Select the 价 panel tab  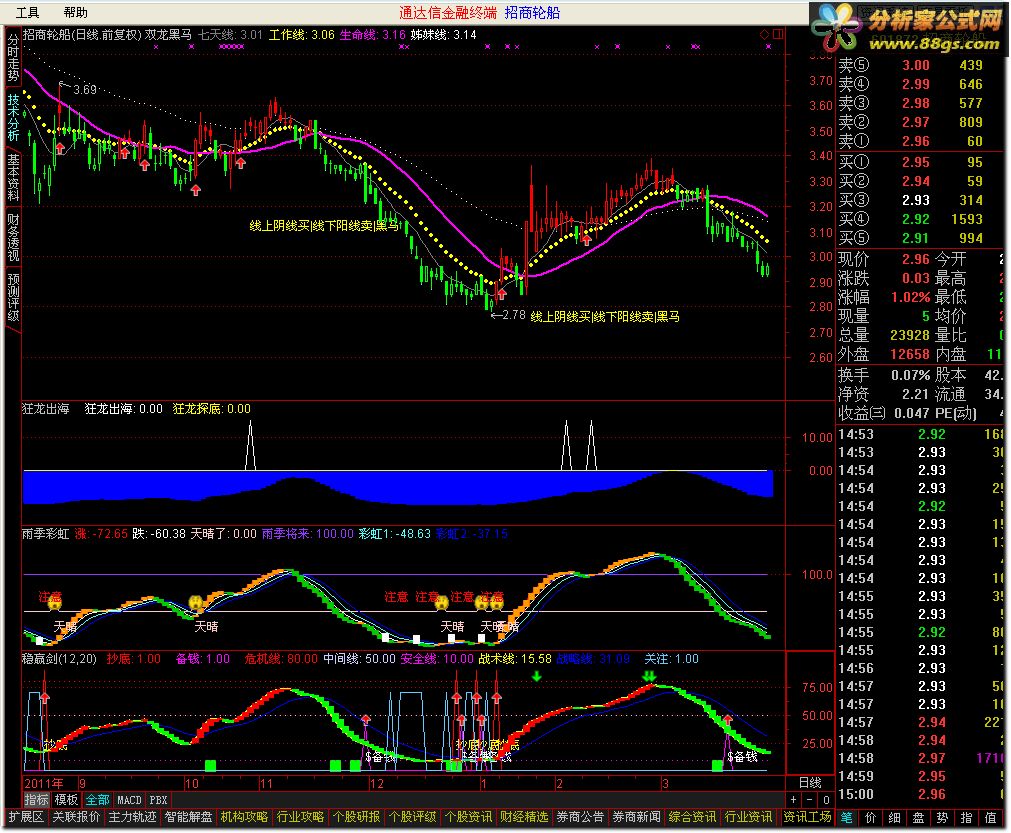point(870,818)
